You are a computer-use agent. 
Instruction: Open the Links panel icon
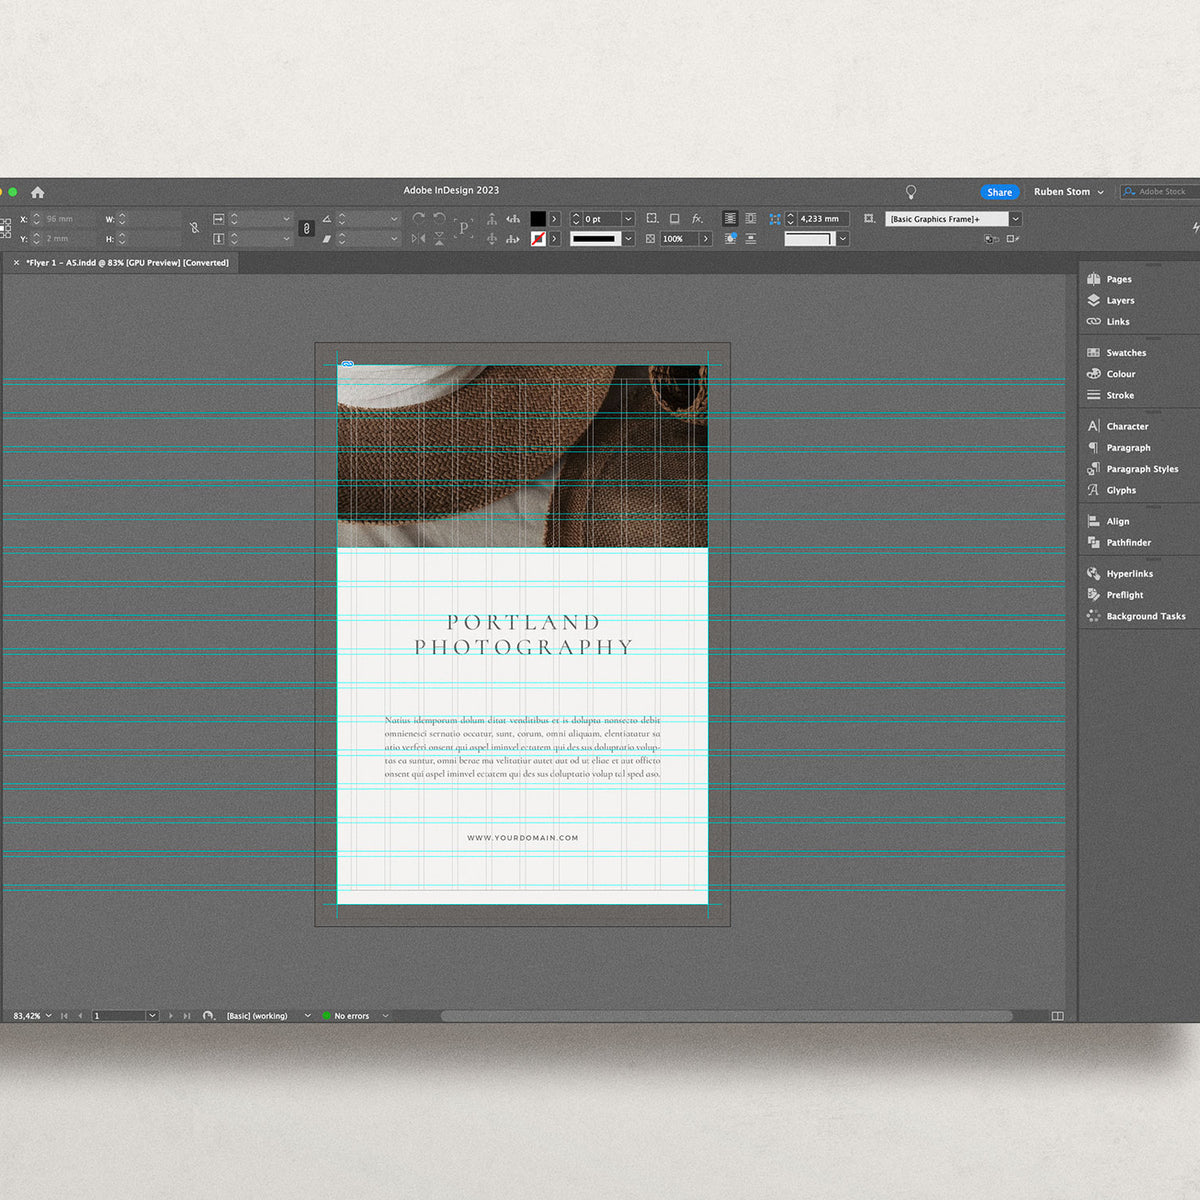(x=1093, y=321)
